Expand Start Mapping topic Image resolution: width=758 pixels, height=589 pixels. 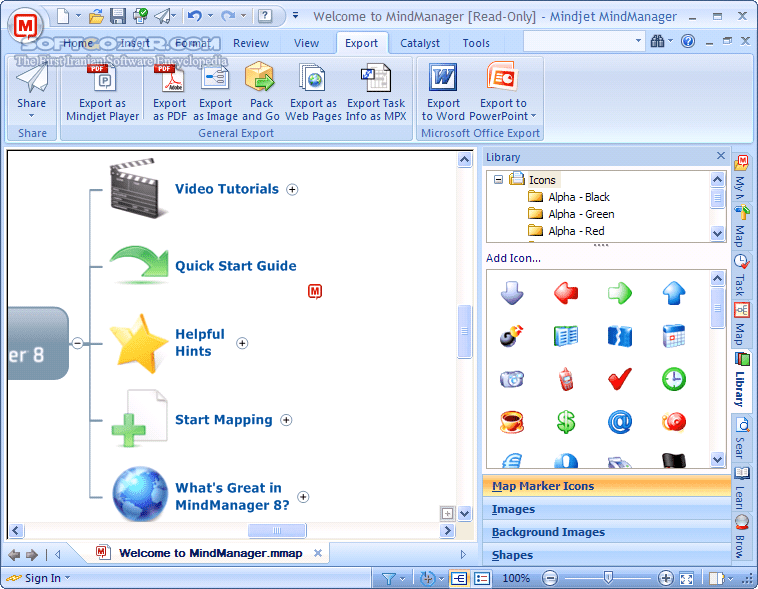286,420
